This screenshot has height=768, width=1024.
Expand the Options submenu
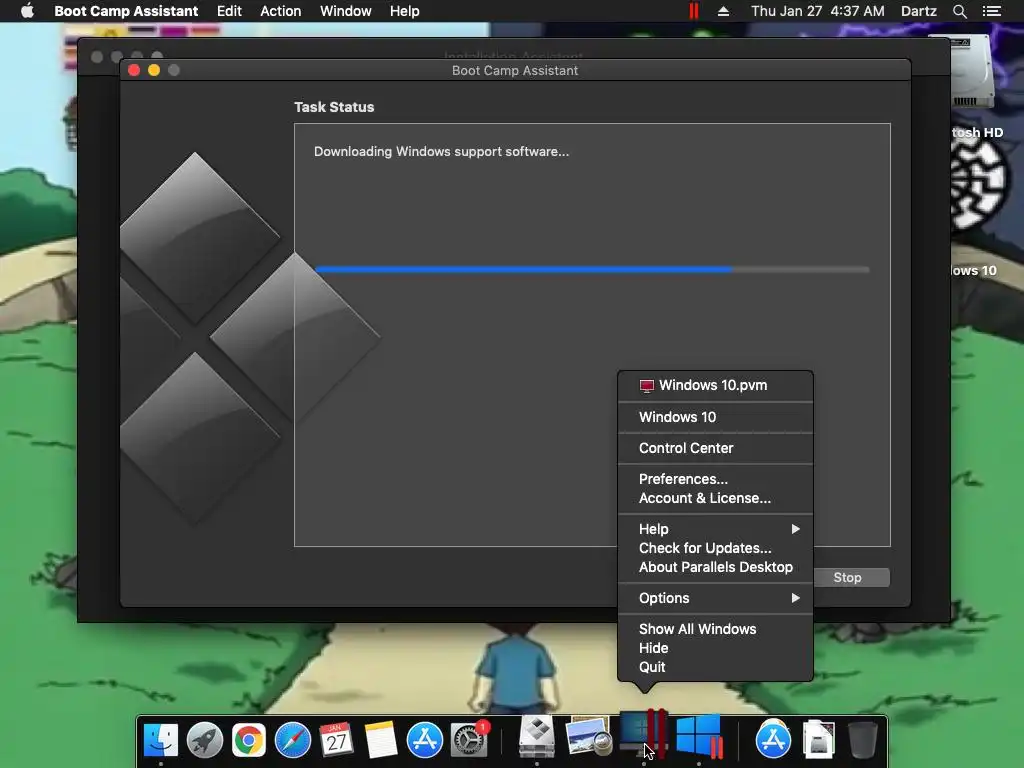pyautogui.click(x=715, y=598)
